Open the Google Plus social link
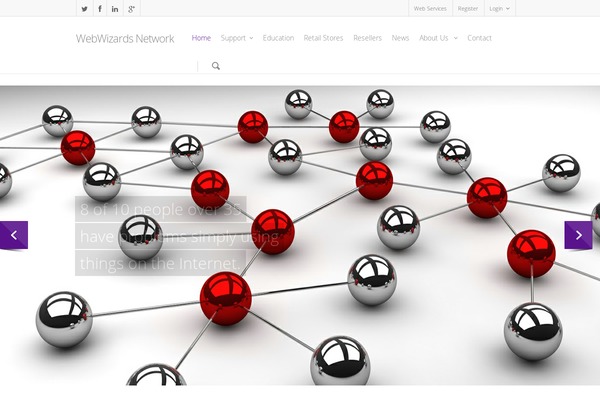 coord(132,8)
